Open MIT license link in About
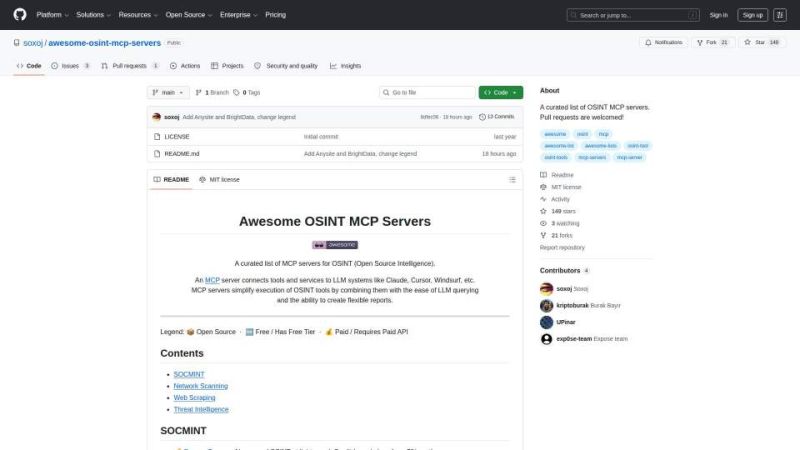The height and width of the screenshot is (450, 800). click(x=561, y=187)
